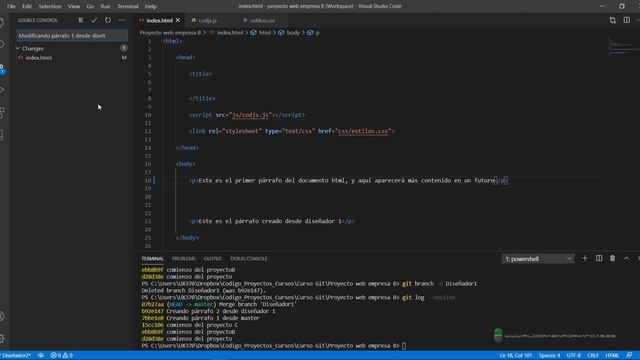Commit staged changes with the checkmark icon
This screenshot has height=360, width=640.
click(94, 20)
